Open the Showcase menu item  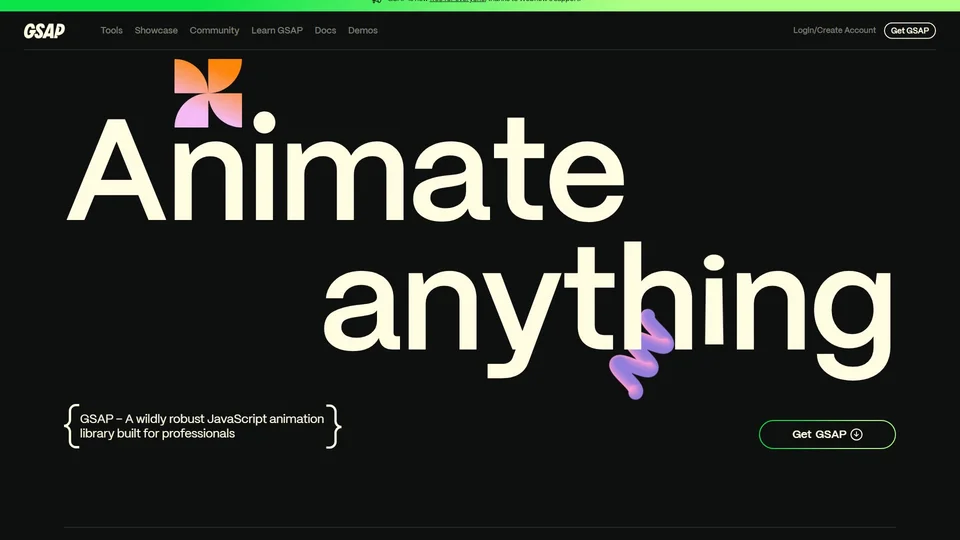156,30
